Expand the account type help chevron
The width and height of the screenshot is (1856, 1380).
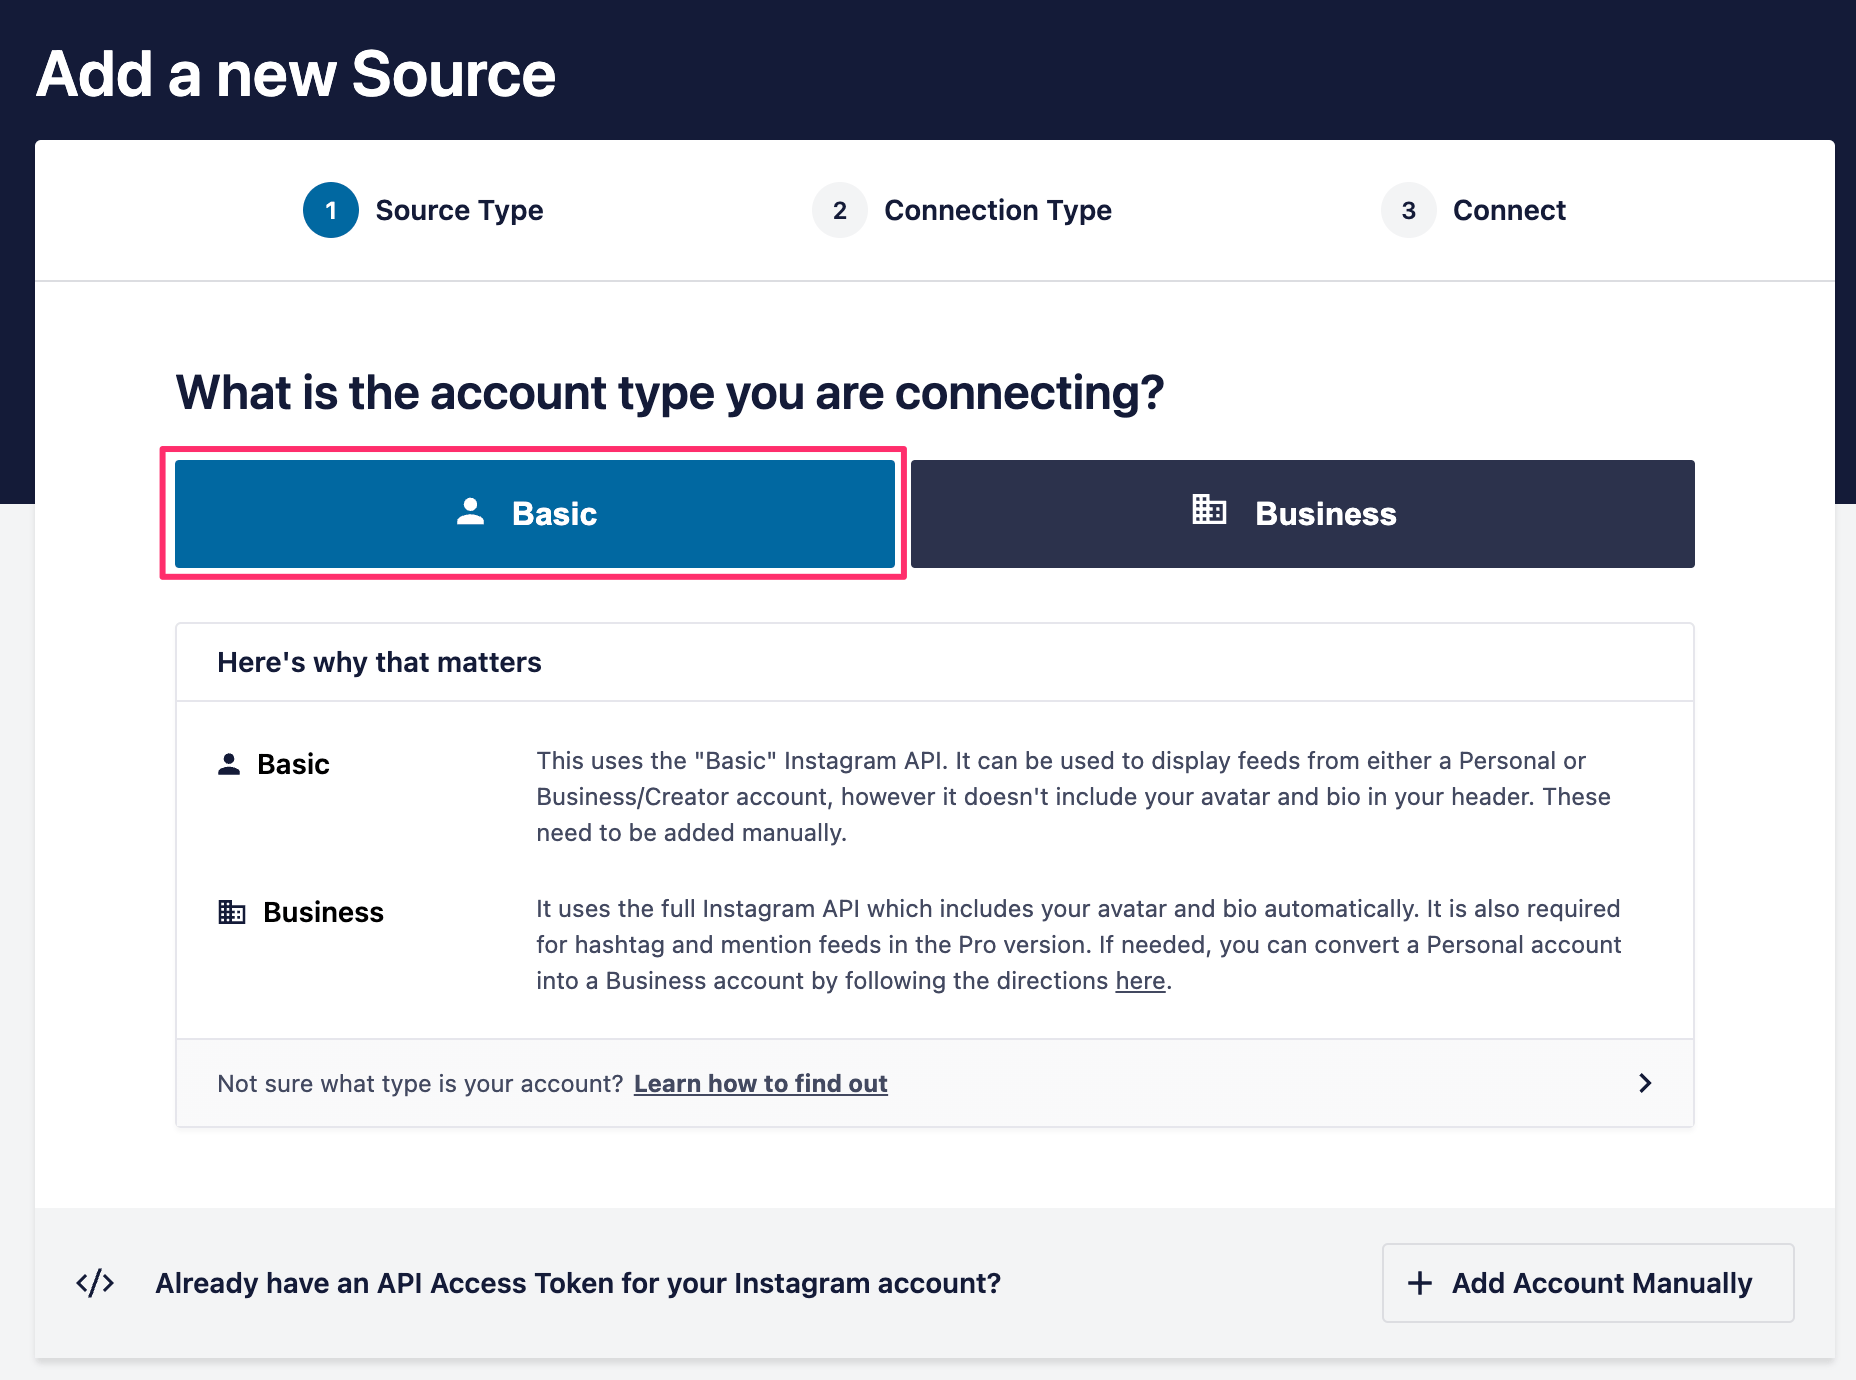[1645, 1083]
